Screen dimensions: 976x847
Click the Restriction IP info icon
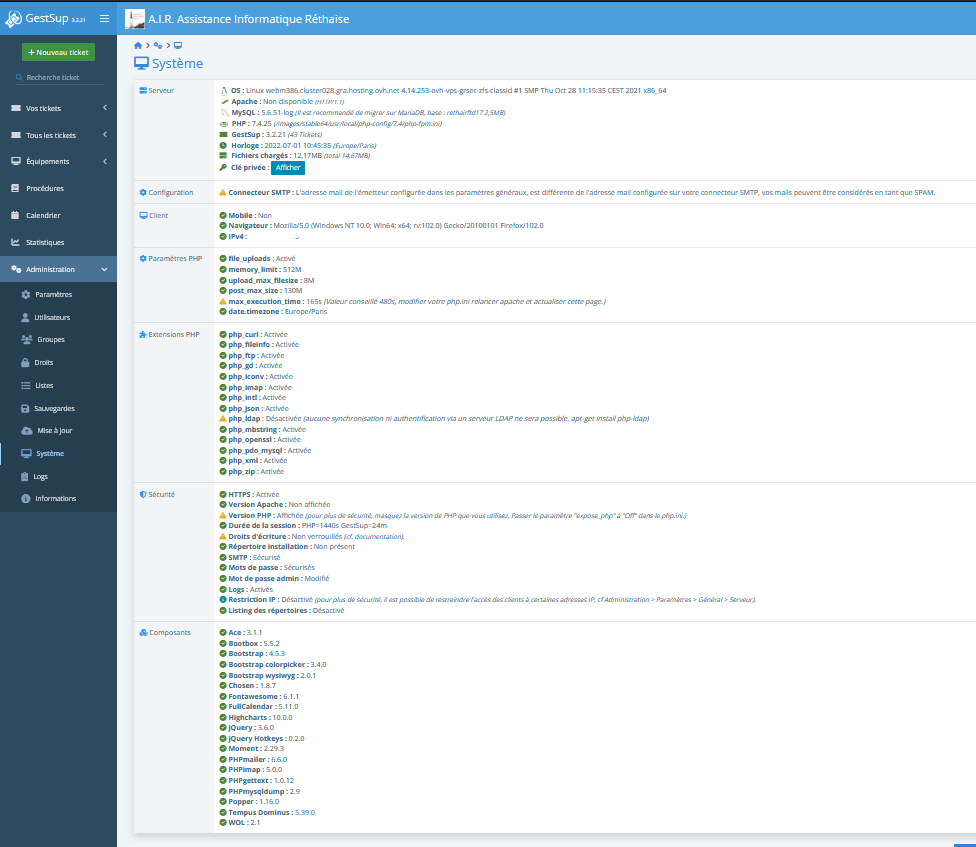pos(223,599)
